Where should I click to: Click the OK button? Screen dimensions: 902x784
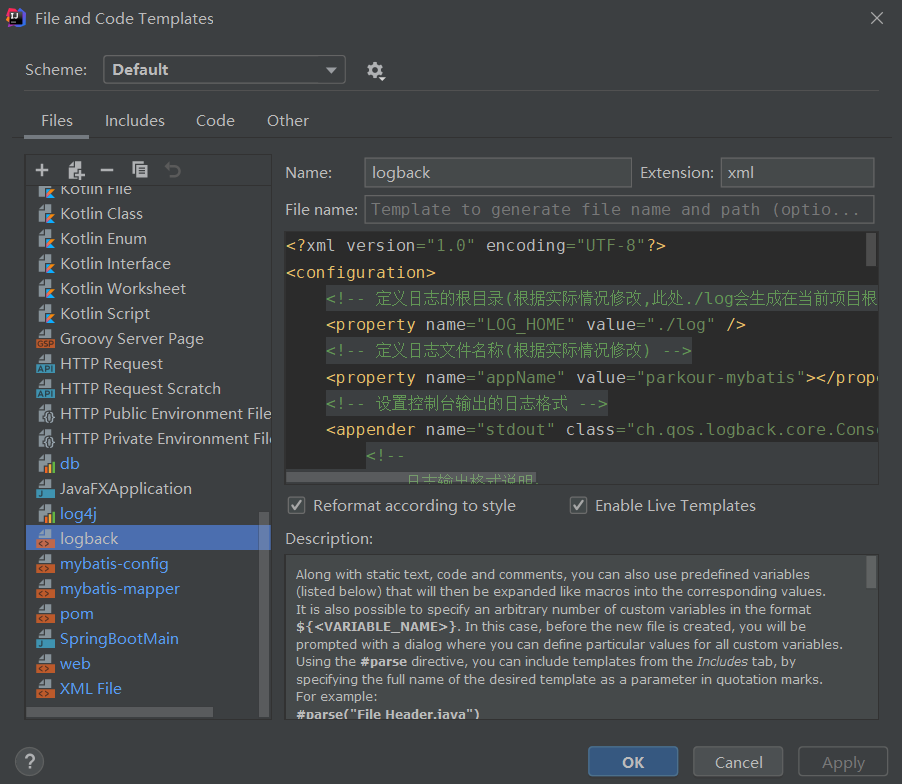click(633, 762)
